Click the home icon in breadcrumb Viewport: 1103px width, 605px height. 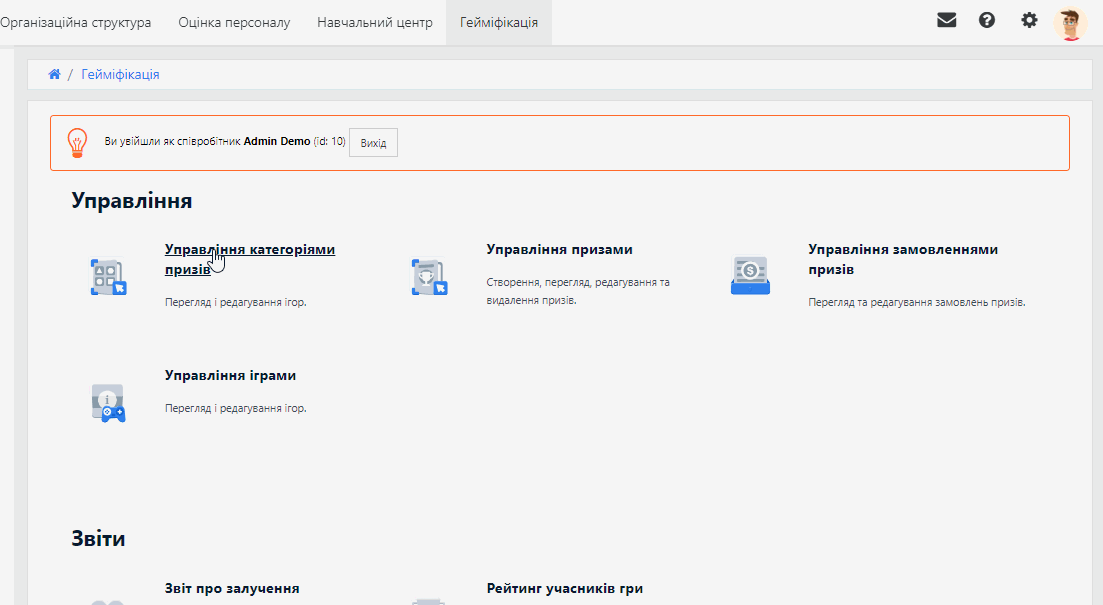pos(54,75)
